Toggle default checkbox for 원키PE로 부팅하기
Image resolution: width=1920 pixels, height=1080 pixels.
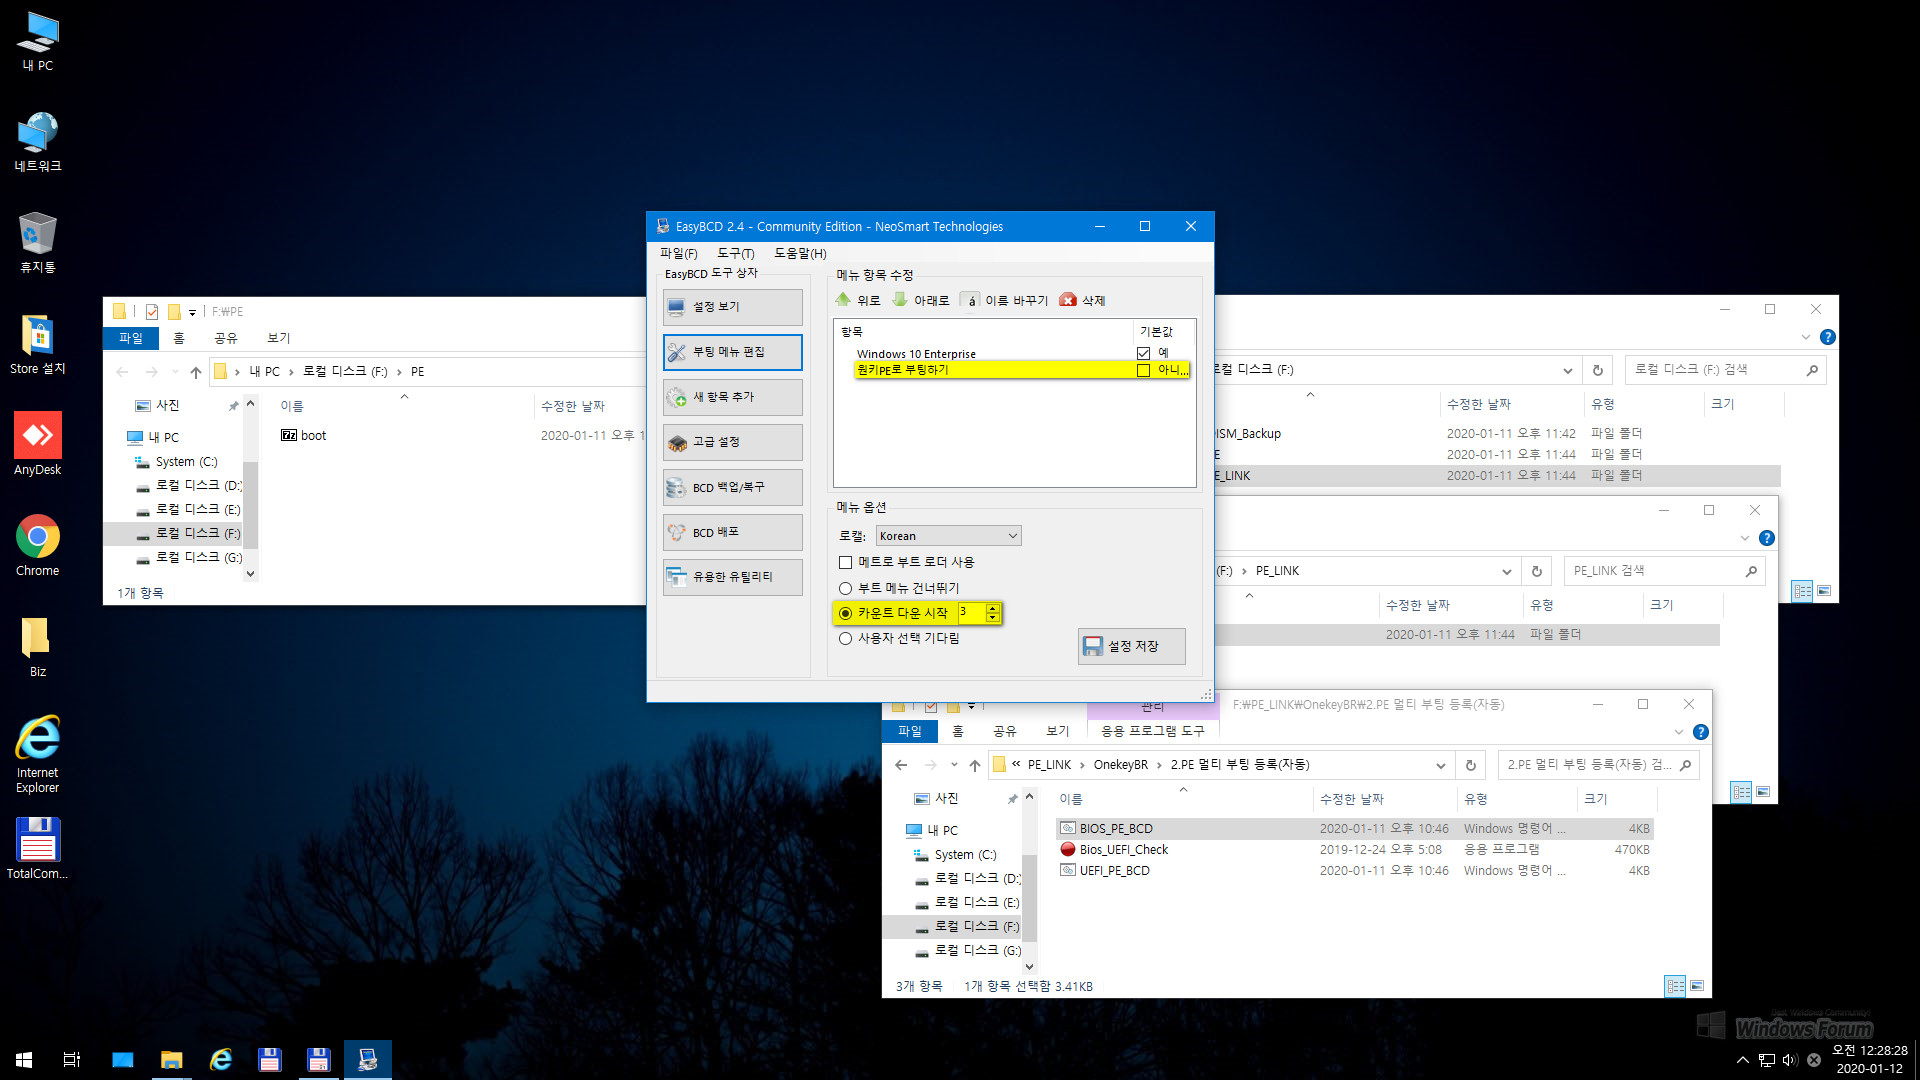click(1143, 370)
